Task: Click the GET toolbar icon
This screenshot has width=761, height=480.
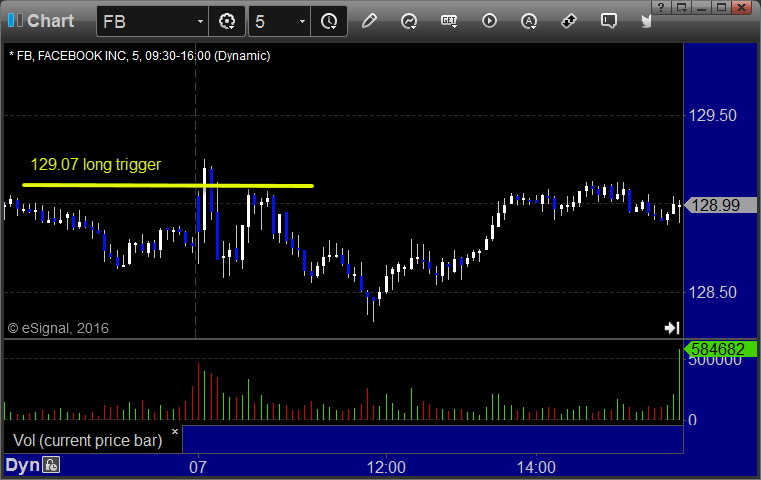Action: (x=449, y=21)
